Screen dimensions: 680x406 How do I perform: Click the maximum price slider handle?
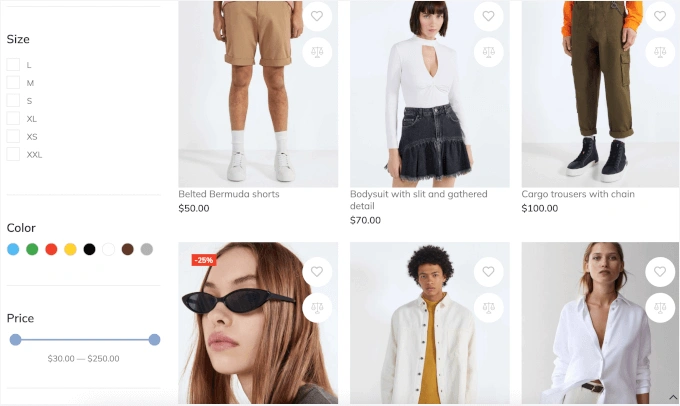pos(154,340)
